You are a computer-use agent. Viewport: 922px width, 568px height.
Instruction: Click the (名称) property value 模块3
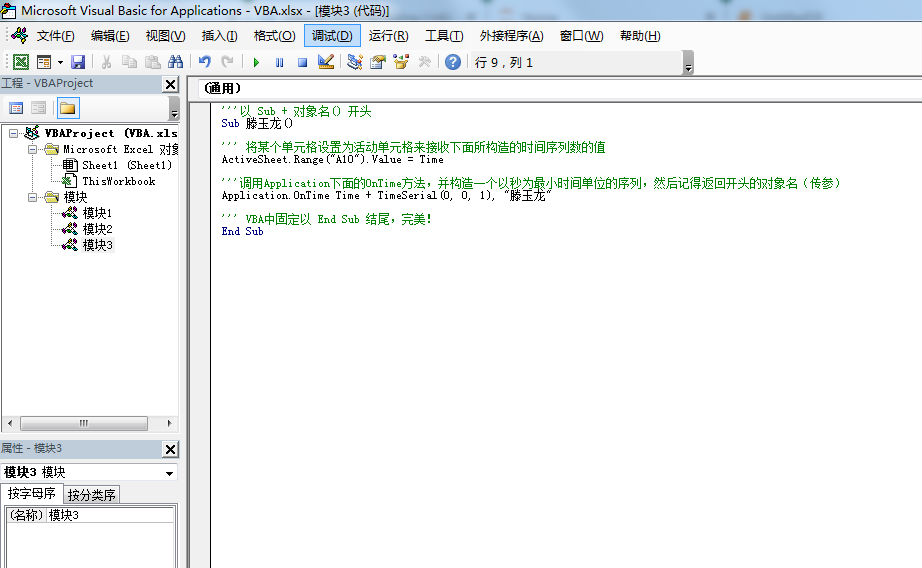coord(111,515)
